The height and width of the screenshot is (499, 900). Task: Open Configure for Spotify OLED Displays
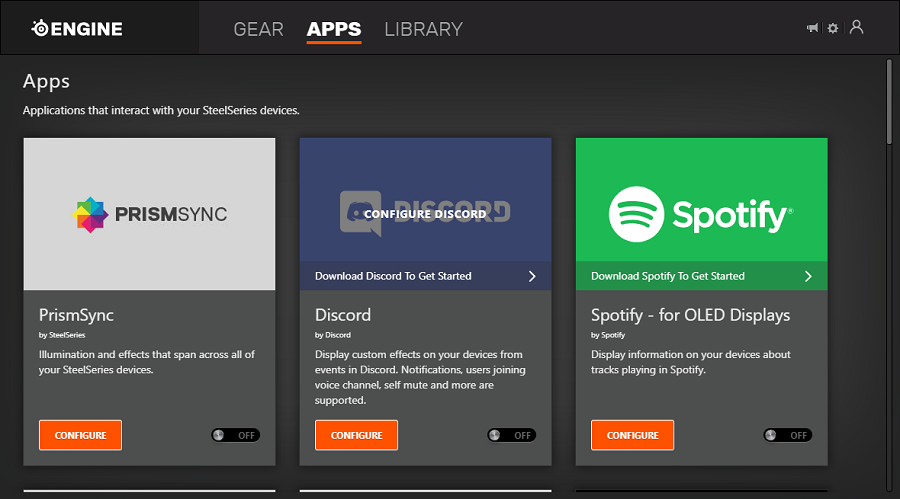point(633,435)
